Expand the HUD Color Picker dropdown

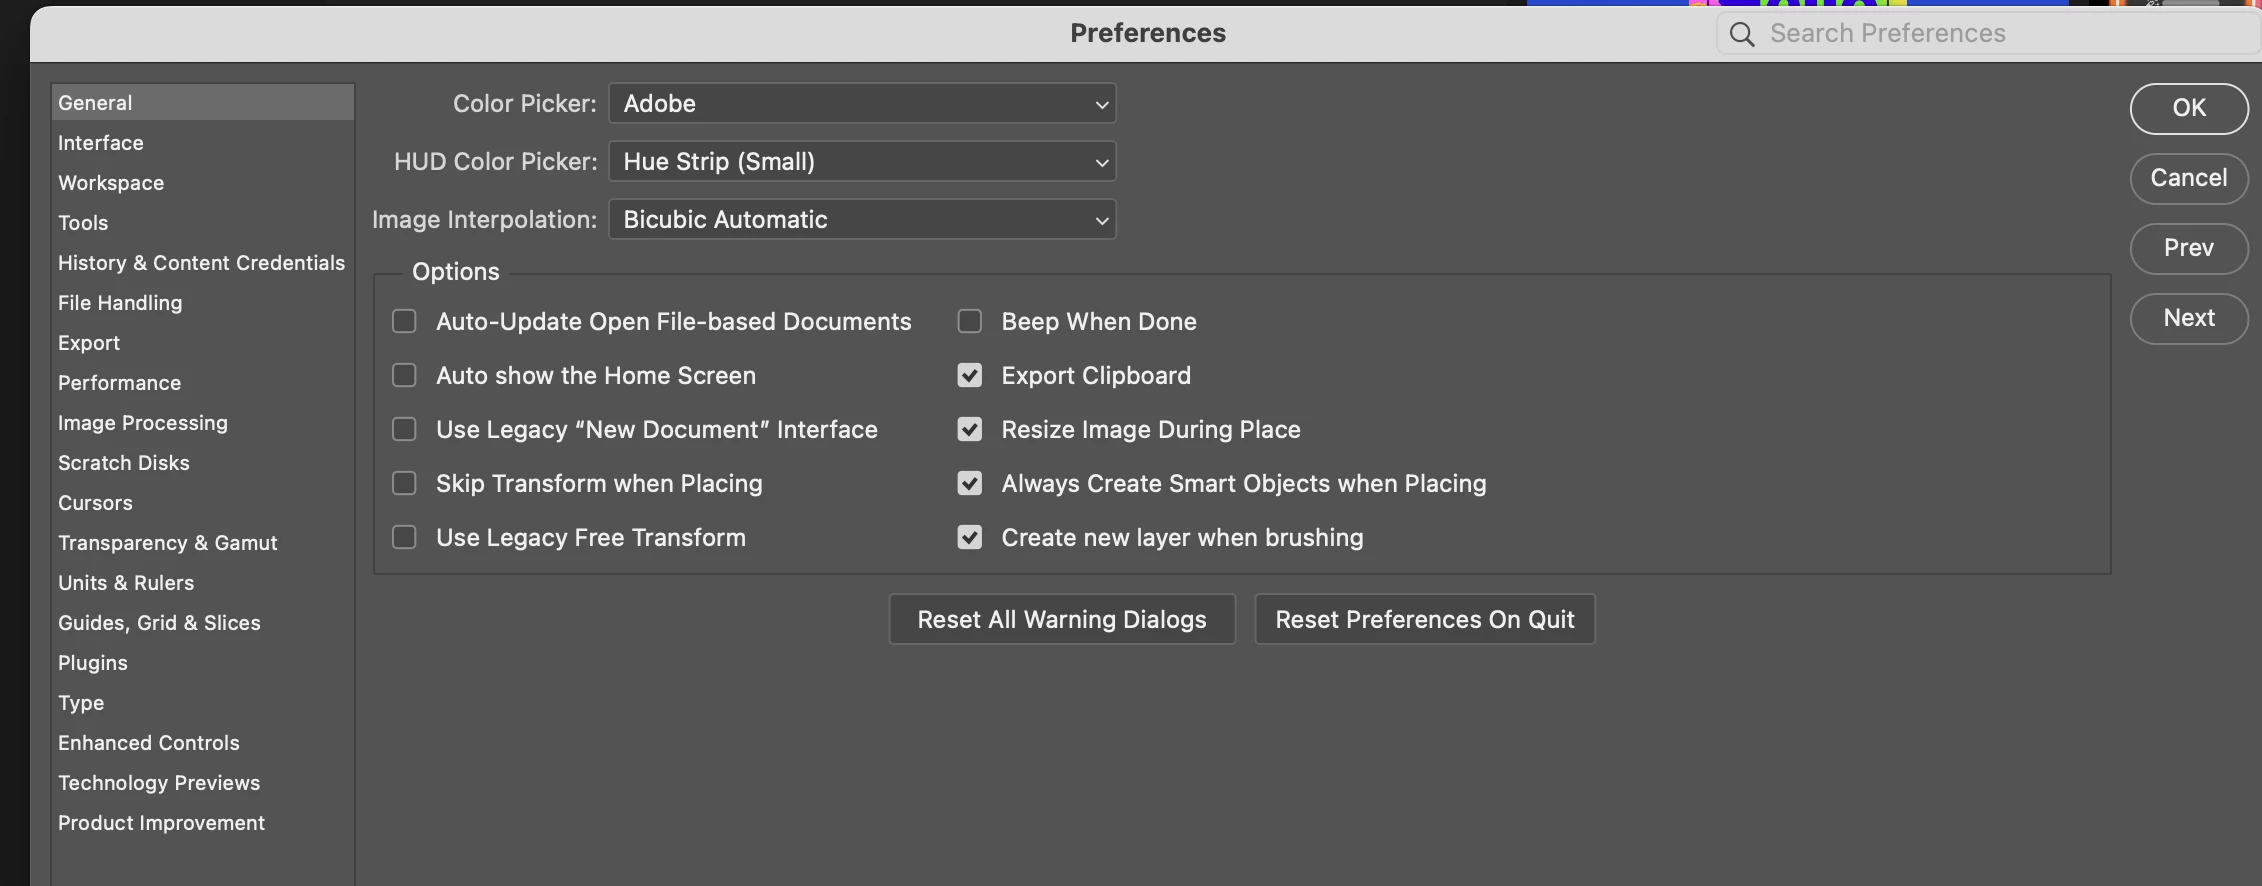[x=862, y=161]
